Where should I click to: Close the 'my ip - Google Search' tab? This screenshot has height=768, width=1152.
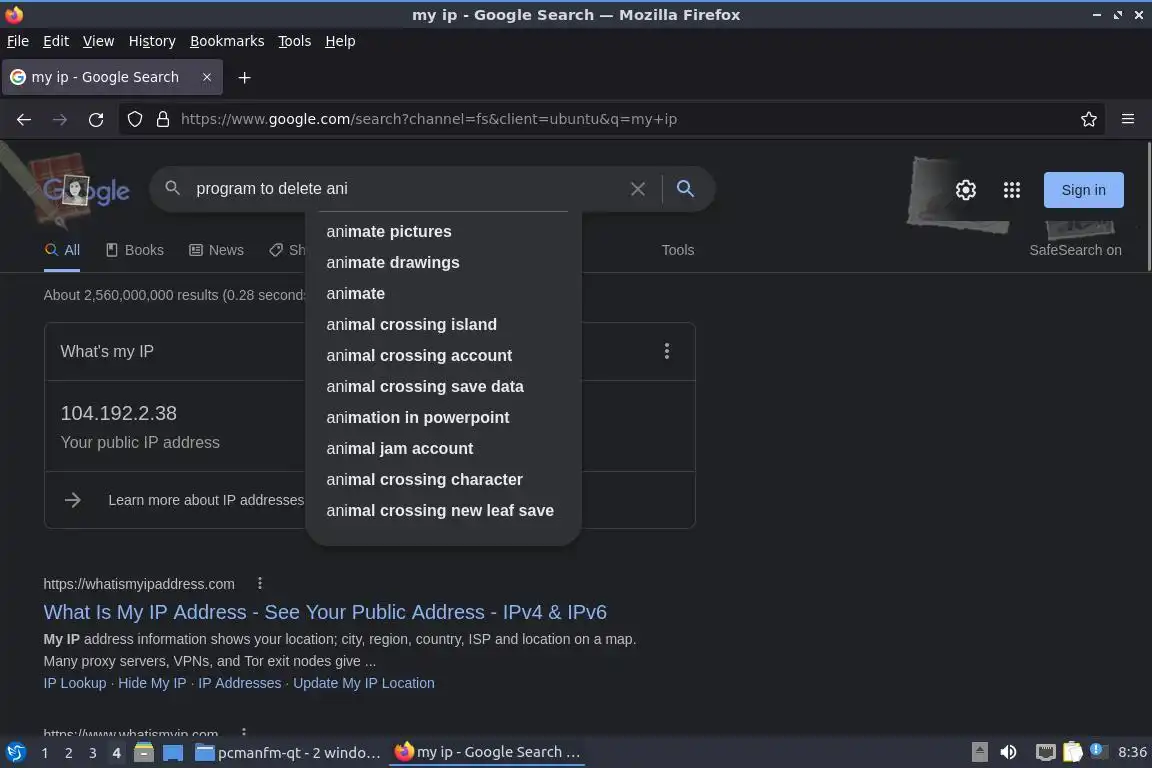click(x=207, y=77)
